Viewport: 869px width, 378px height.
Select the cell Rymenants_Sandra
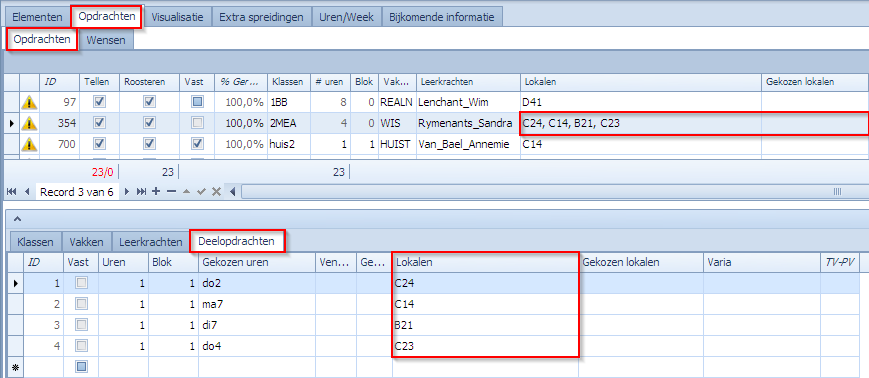click(468, 123)
